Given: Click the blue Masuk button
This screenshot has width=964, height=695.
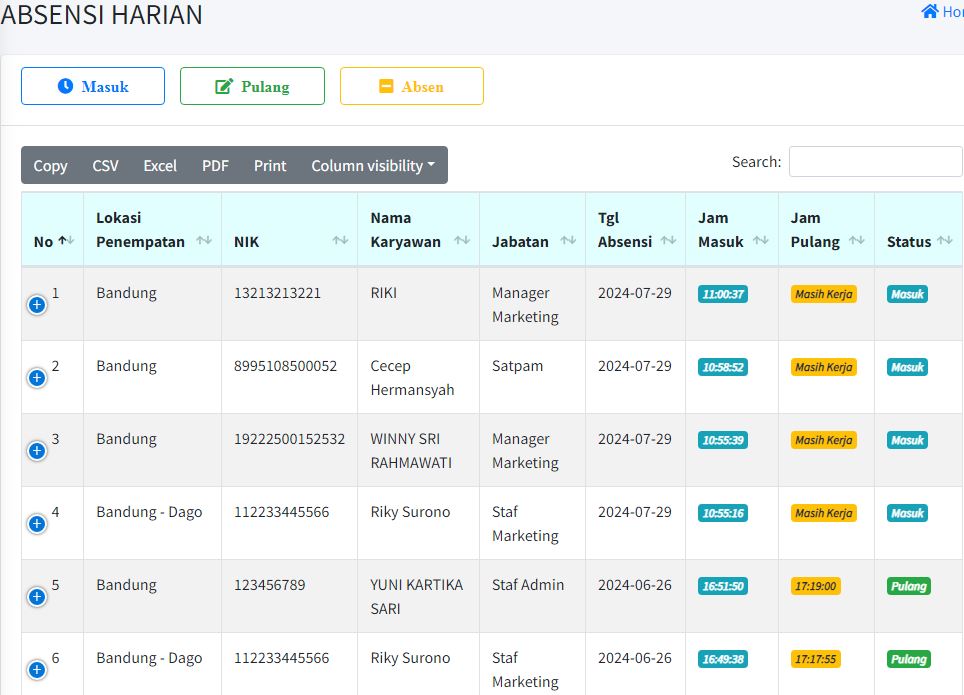Looking at the screenshot, I should [93, 86].
